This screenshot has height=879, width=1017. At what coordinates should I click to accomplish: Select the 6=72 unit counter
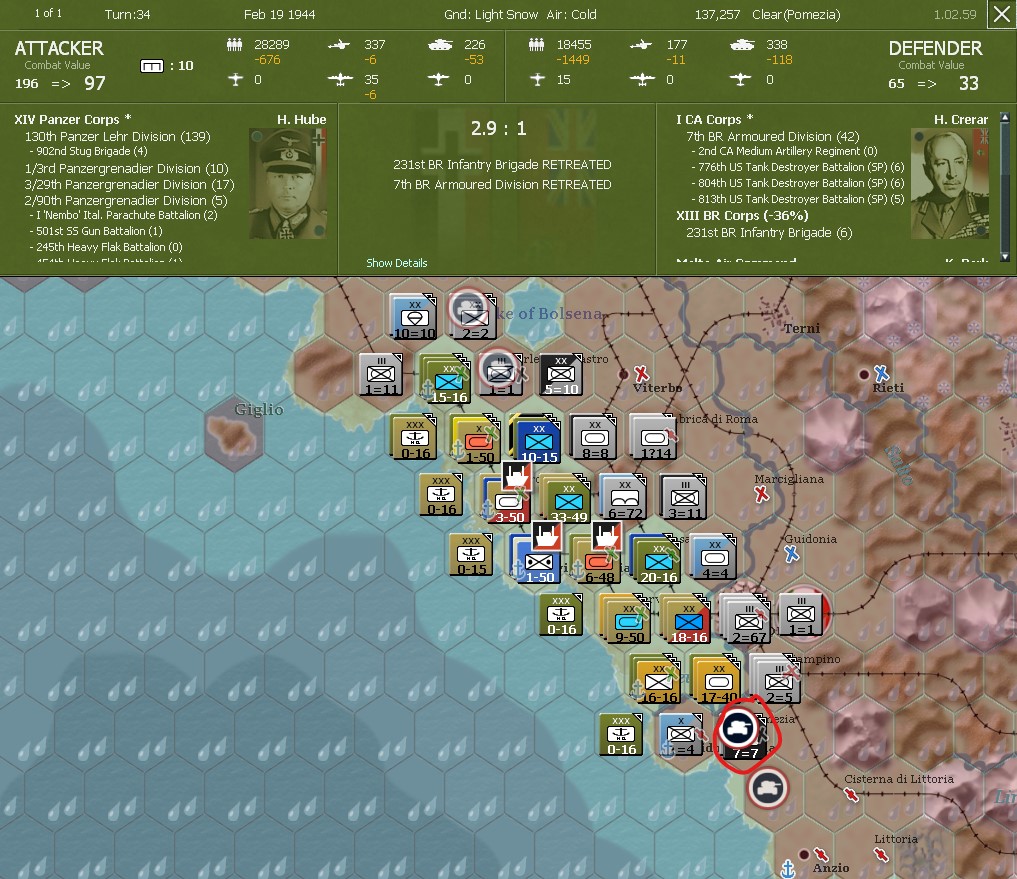[624, 498]
